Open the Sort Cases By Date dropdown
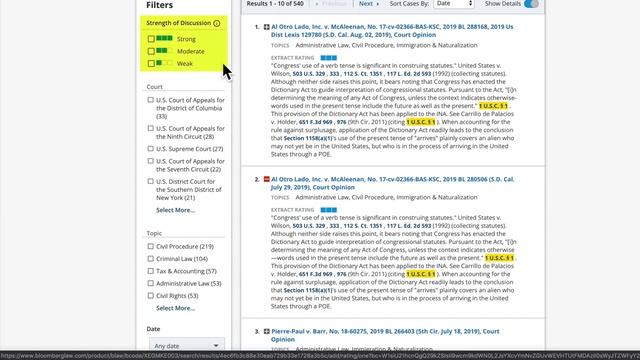Screen dimensions: 640x360 (453, 4)
